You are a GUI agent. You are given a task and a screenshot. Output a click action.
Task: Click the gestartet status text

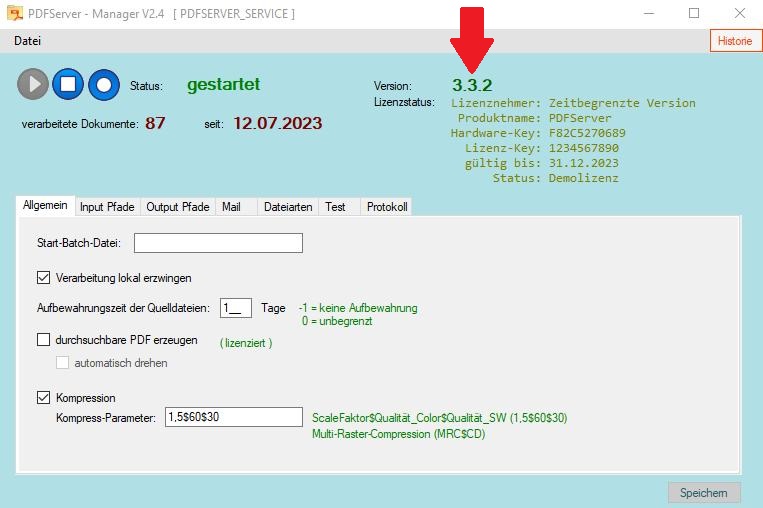point(223,84)
